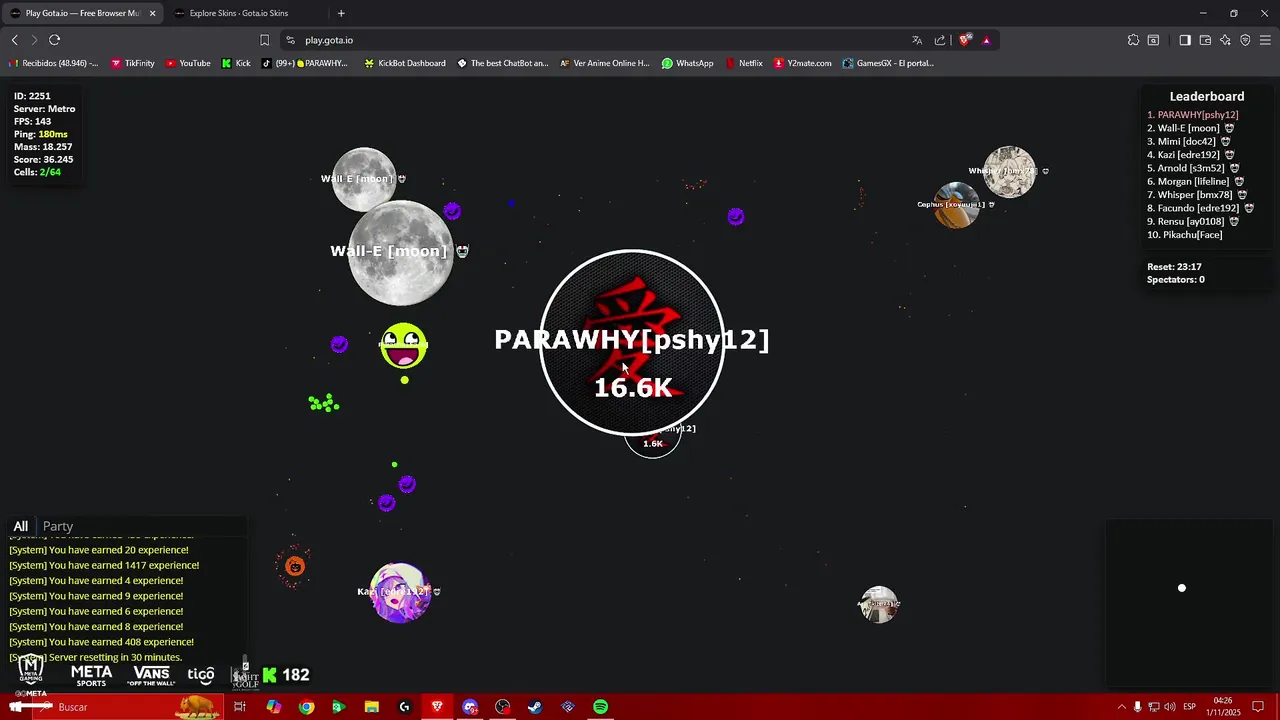Image resolution: width=1280 pixels, height=720 pixels.
Task: Select the Play Gota.io browser tab
Action: (x=80, y=13)
